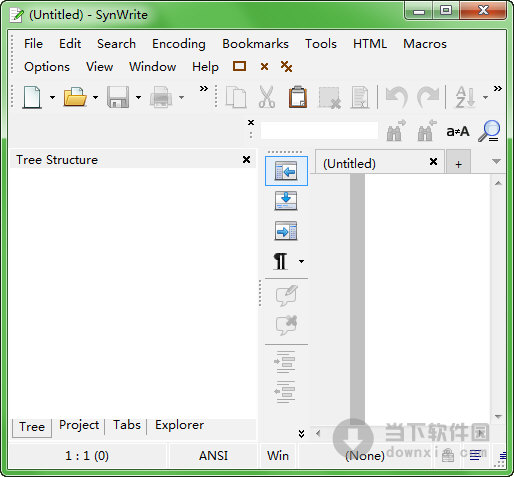Click the Indent block icon
Viewport: 514px width, 477px height.
pyautogui.click(x=285, y=361)
